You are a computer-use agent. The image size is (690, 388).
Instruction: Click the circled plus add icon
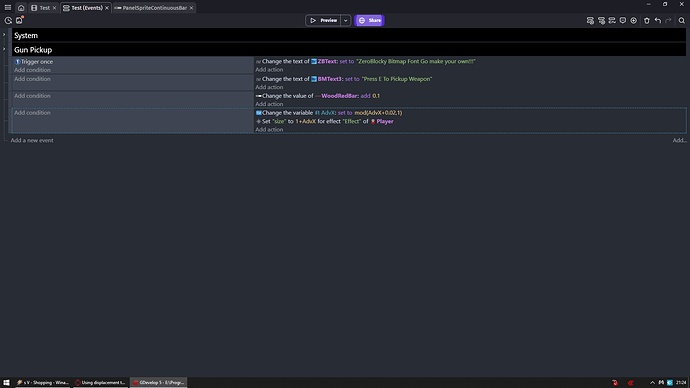point(634,20)
